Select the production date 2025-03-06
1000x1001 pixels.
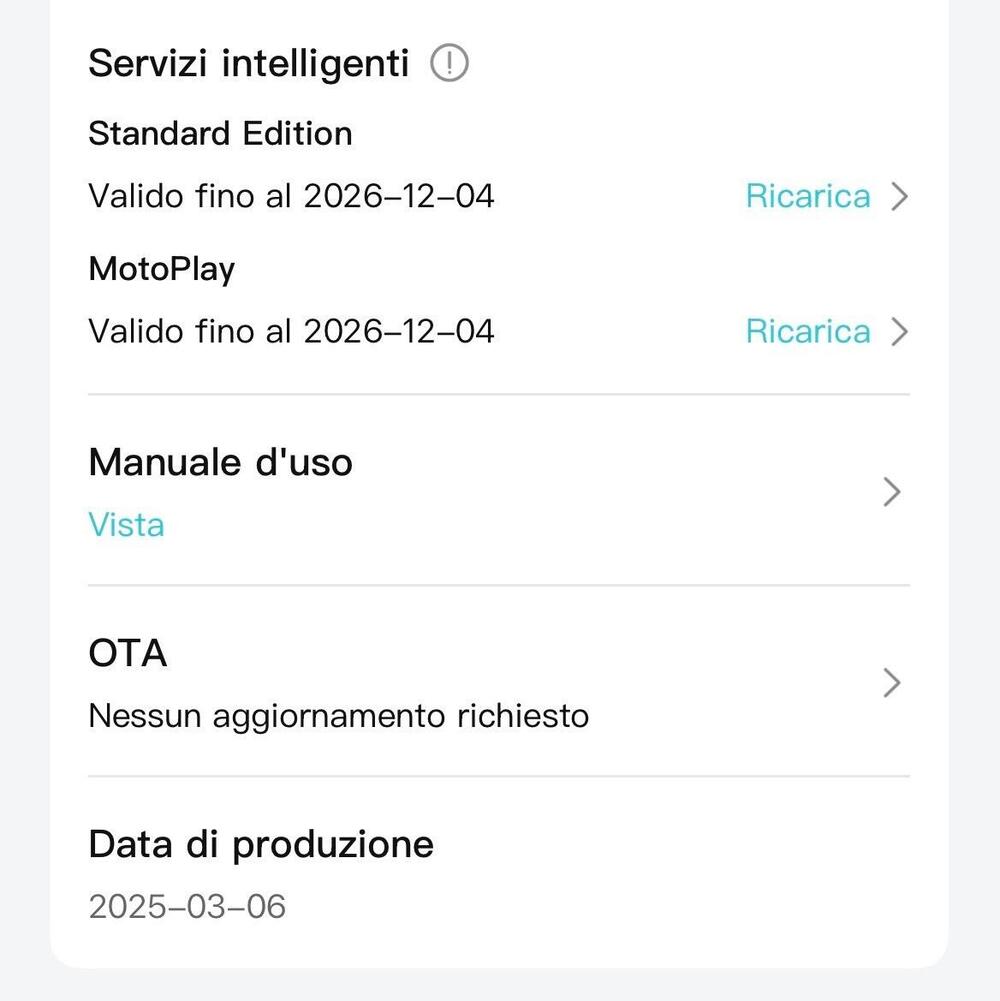click(187, 907)
